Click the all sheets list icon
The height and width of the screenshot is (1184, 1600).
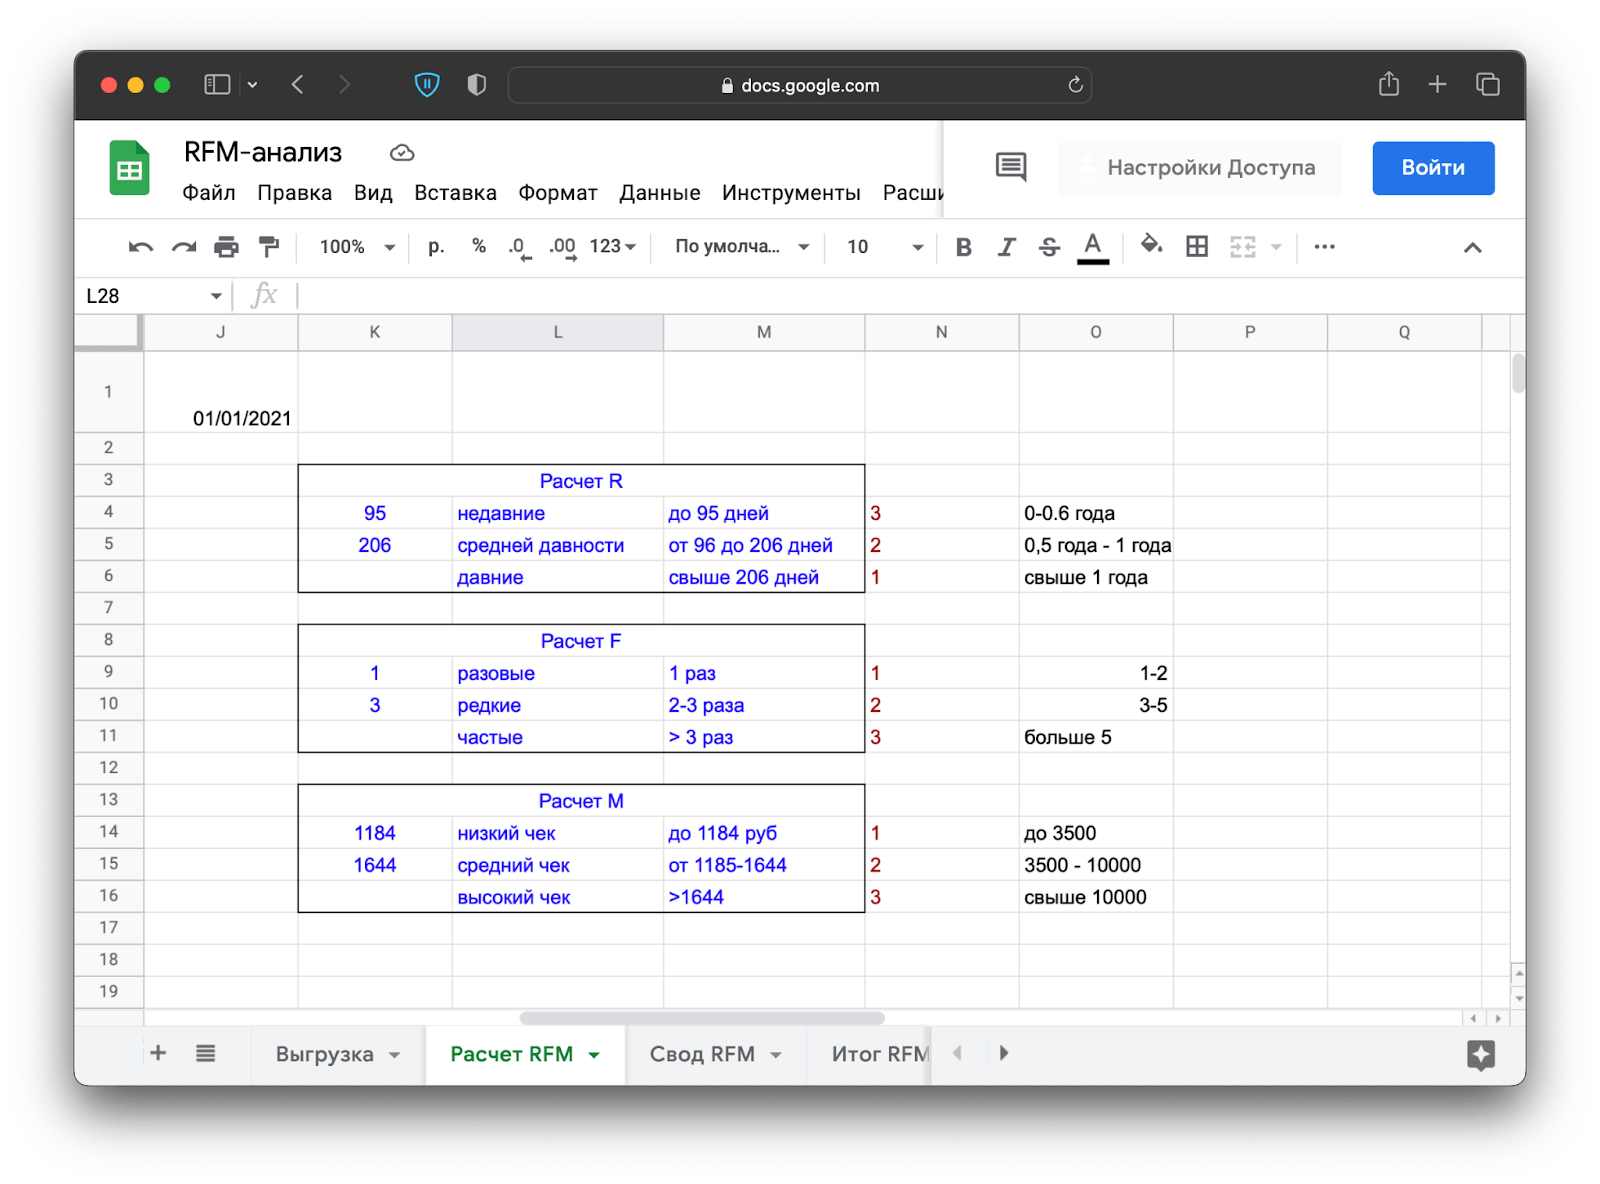point(205,1053)
